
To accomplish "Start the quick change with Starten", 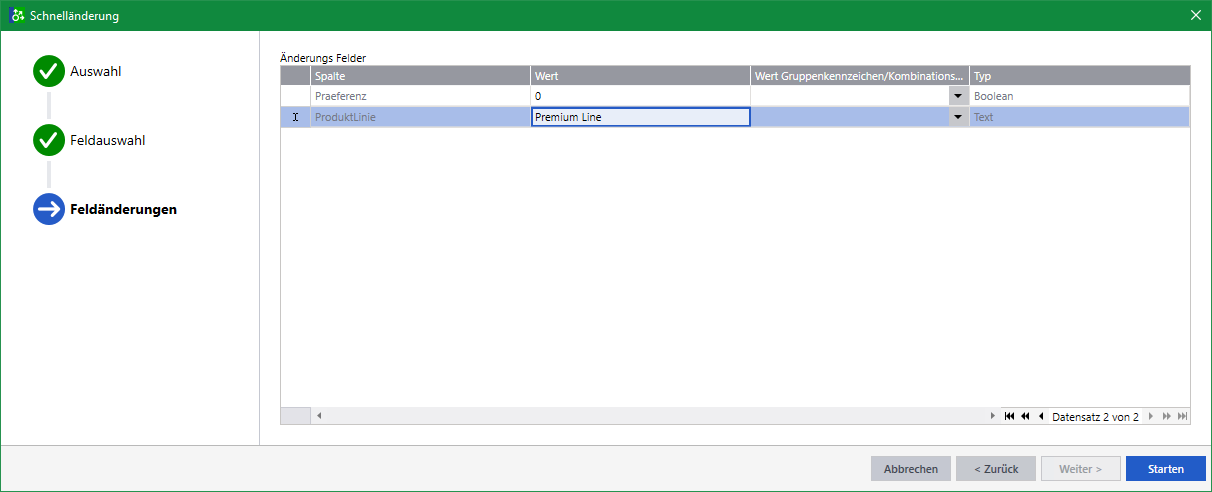I will coord(1166,469).
